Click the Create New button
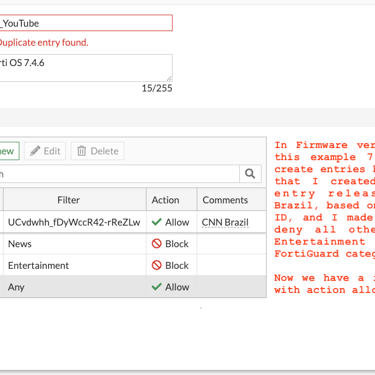375x375 pixels. coord(9,151)
